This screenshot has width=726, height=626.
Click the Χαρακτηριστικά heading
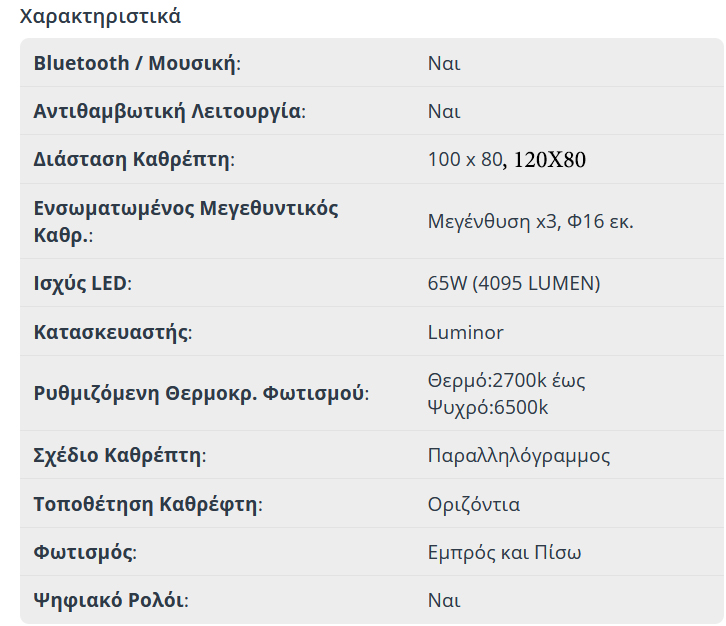coord(100,17)
